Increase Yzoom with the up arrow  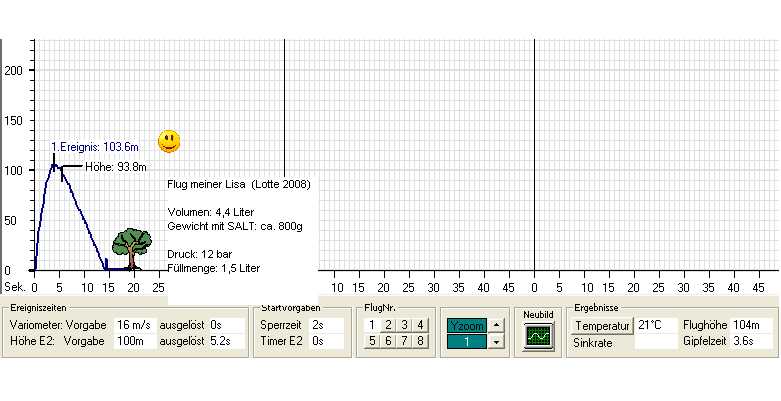[x=497, y=325]
